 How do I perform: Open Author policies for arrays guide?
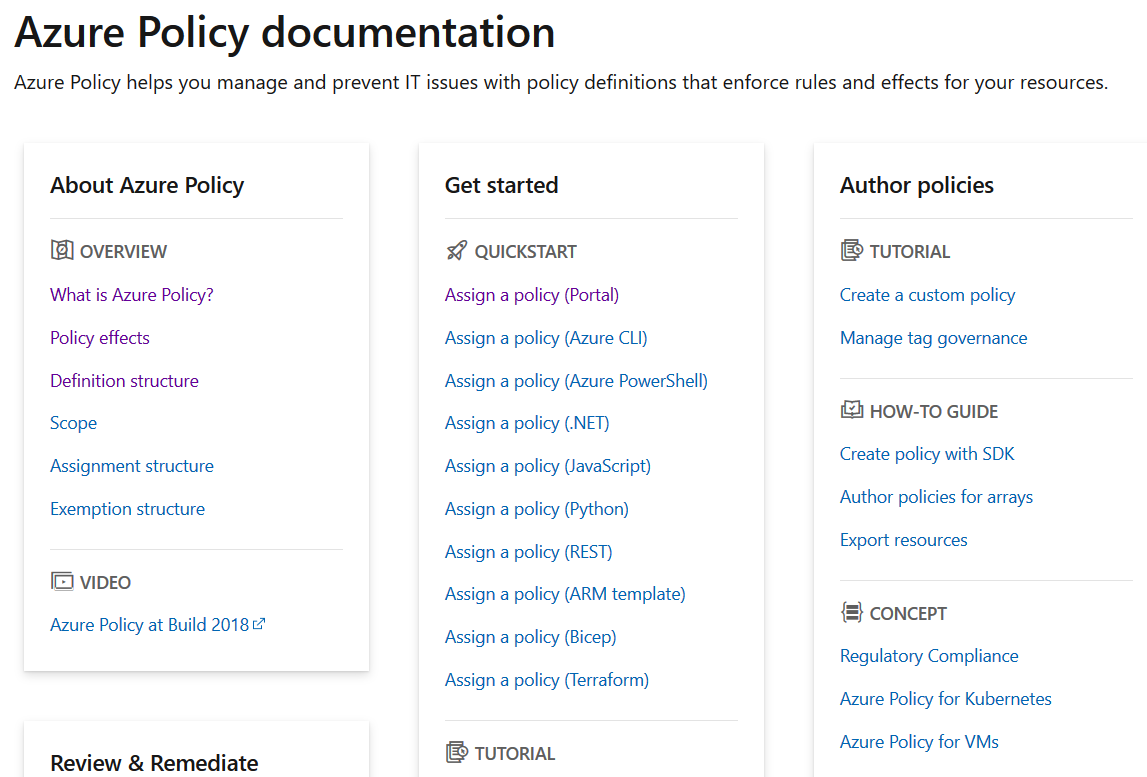click(x=936, y=497)
